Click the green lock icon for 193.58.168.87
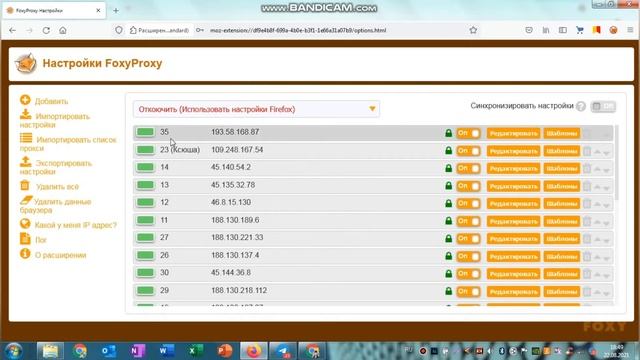The width and height of the screenshot is (640, 360). 449,133
